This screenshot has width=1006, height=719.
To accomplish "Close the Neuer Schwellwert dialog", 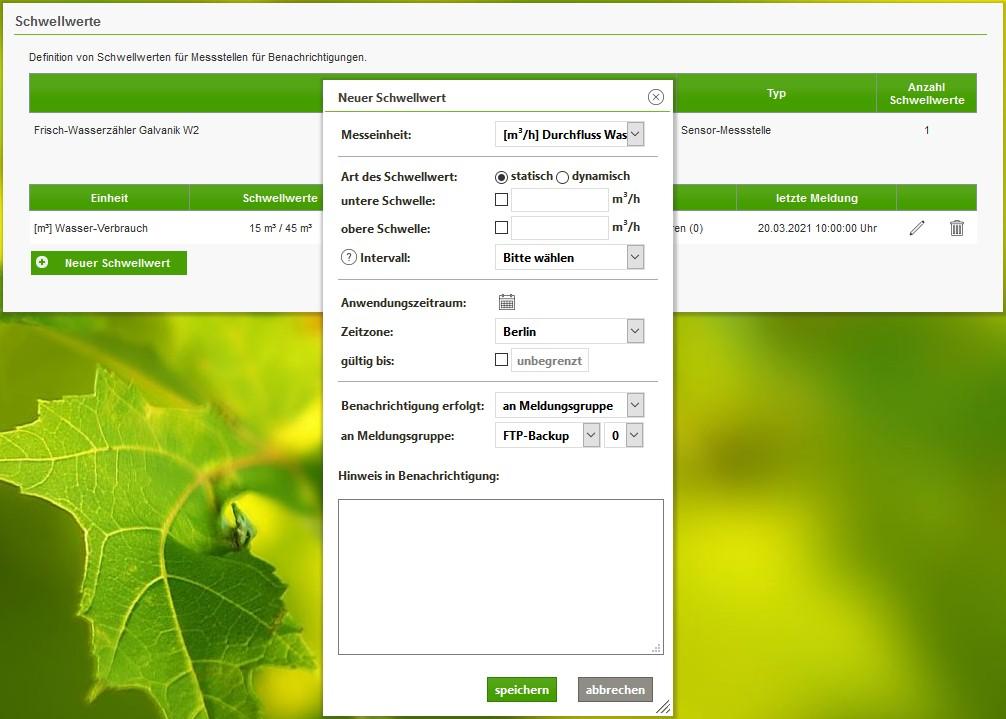I will [656, 97].
